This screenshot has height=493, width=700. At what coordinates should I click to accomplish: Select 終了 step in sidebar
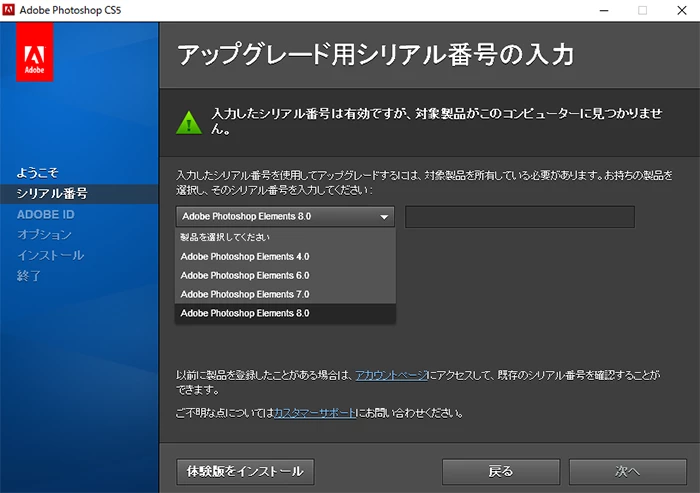click(29, 276)
